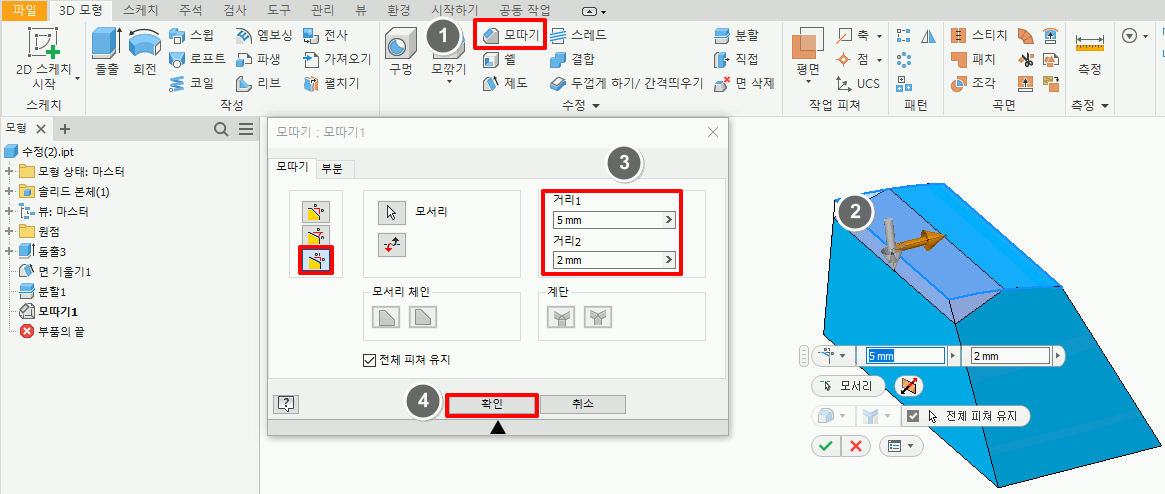Select the two-distance chamfer mode button
Viewport: 1165px width, 494px height.
point(318,260)
